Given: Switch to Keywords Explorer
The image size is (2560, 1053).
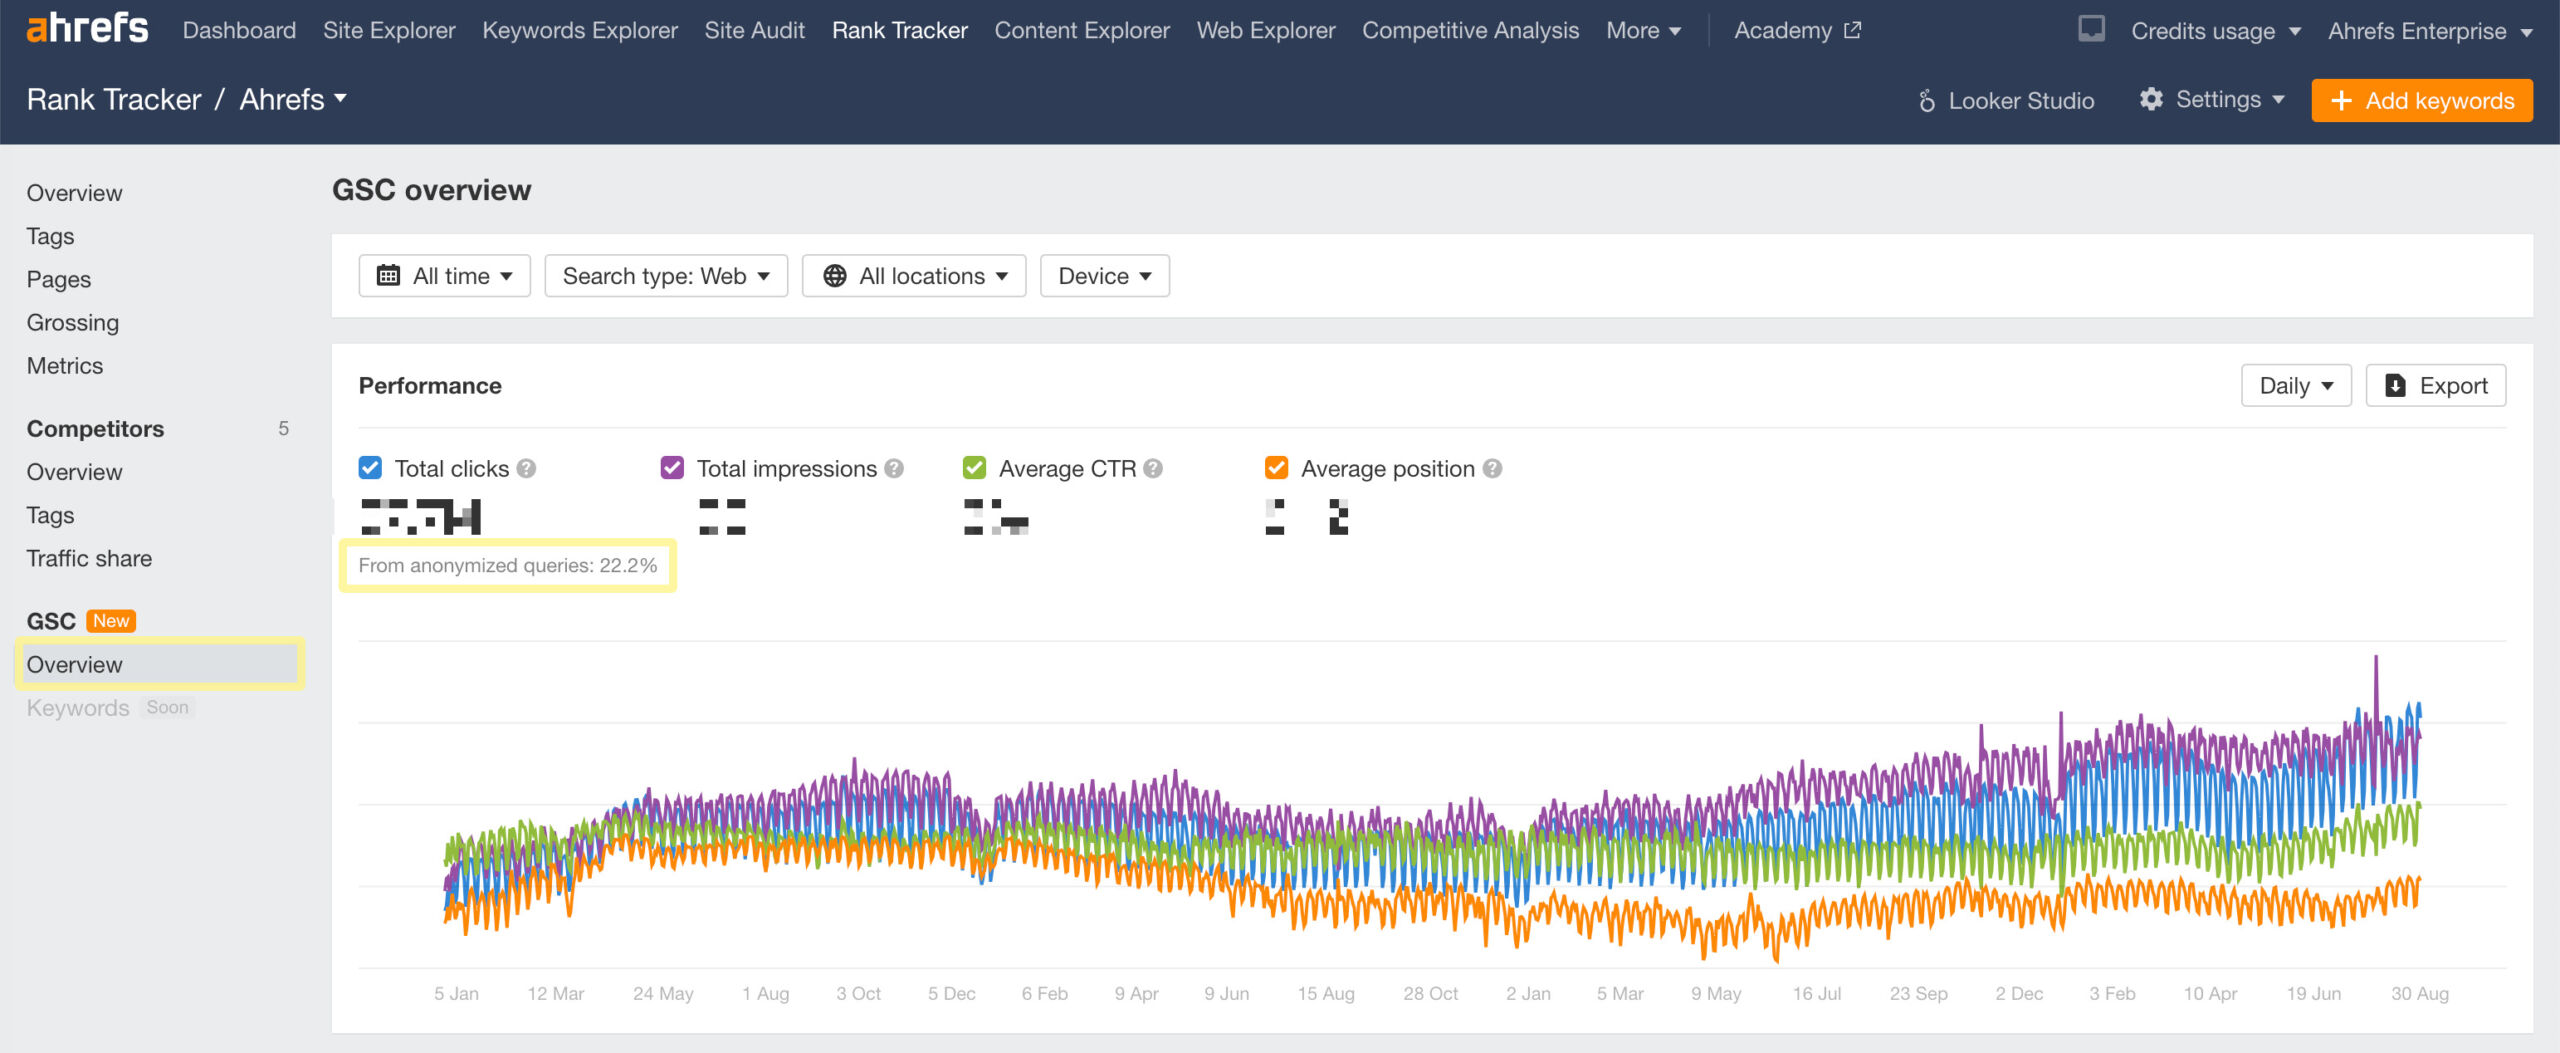Looking at the screenshot, I should 580,30.
